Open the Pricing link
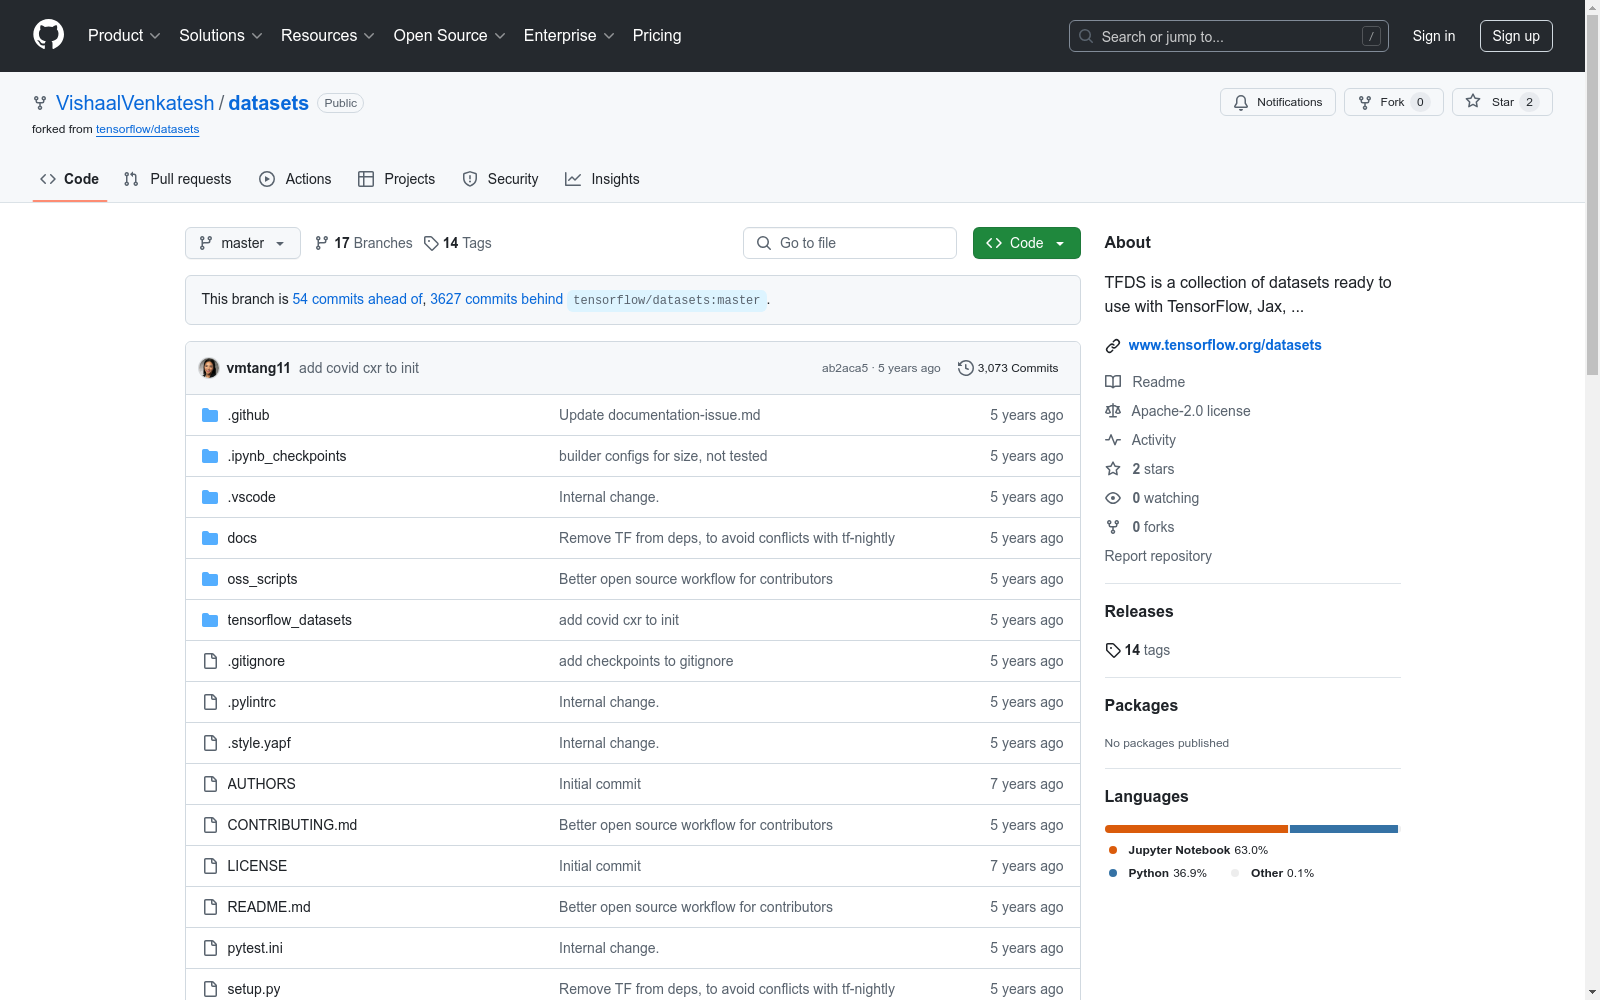This screenshot has width=1600, height=1000. [657, 36]
